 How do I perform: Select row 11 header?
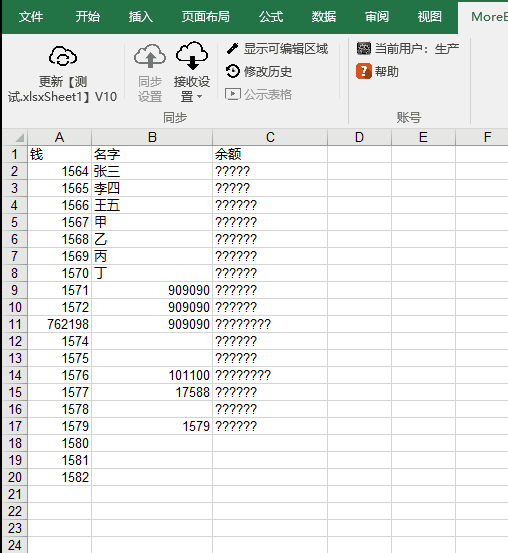pyautogui.click(x=15, y=324)
